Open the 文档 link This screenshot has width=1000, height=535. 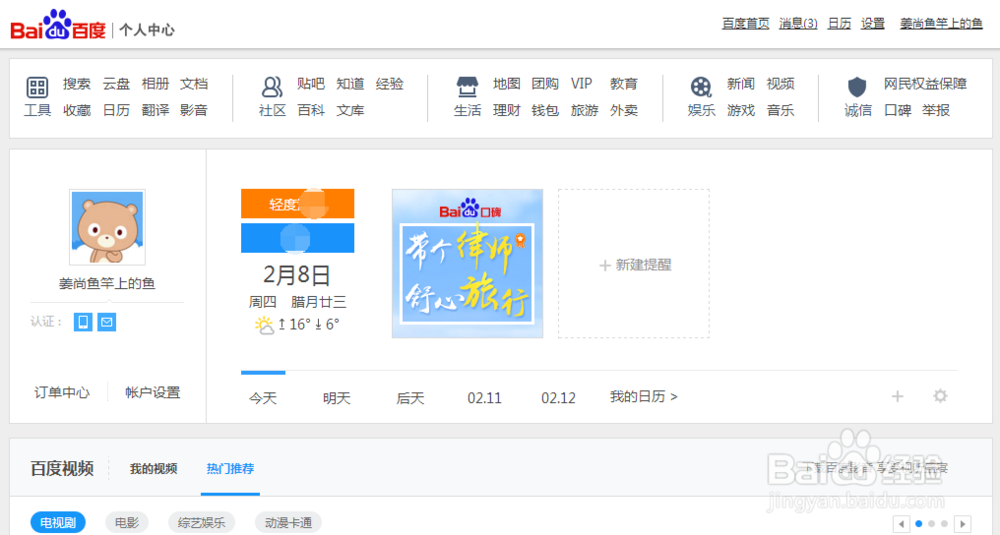pos(194,84)
